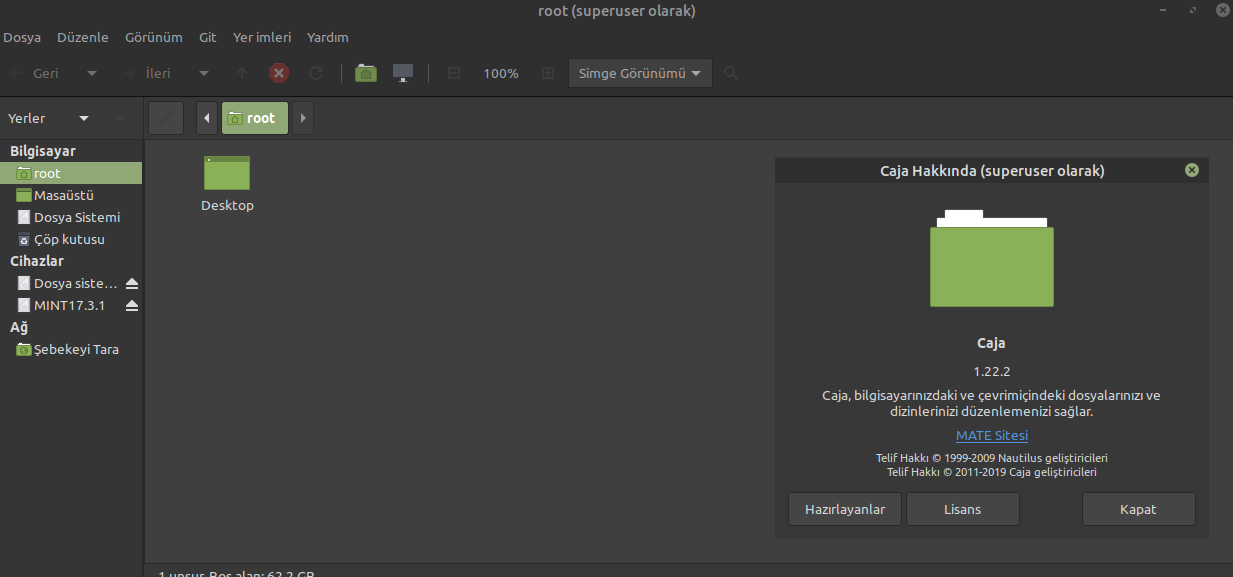Click the Cihazlar section header
This screenshot has height=577, width=1233.
point(37,261)
